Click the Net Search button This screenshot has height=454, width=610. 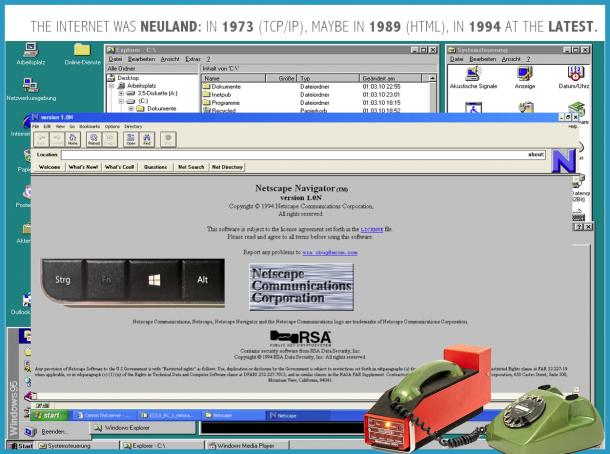tap(192, 167)
